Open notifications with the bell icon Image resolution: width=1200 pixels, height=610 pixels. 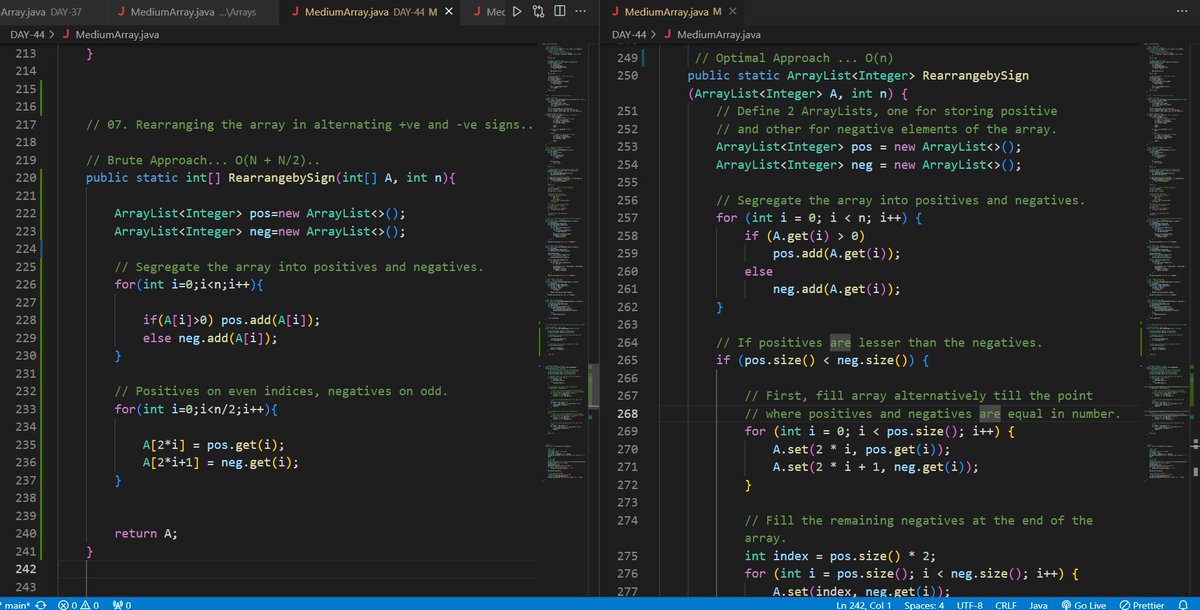pos(1183,604)
